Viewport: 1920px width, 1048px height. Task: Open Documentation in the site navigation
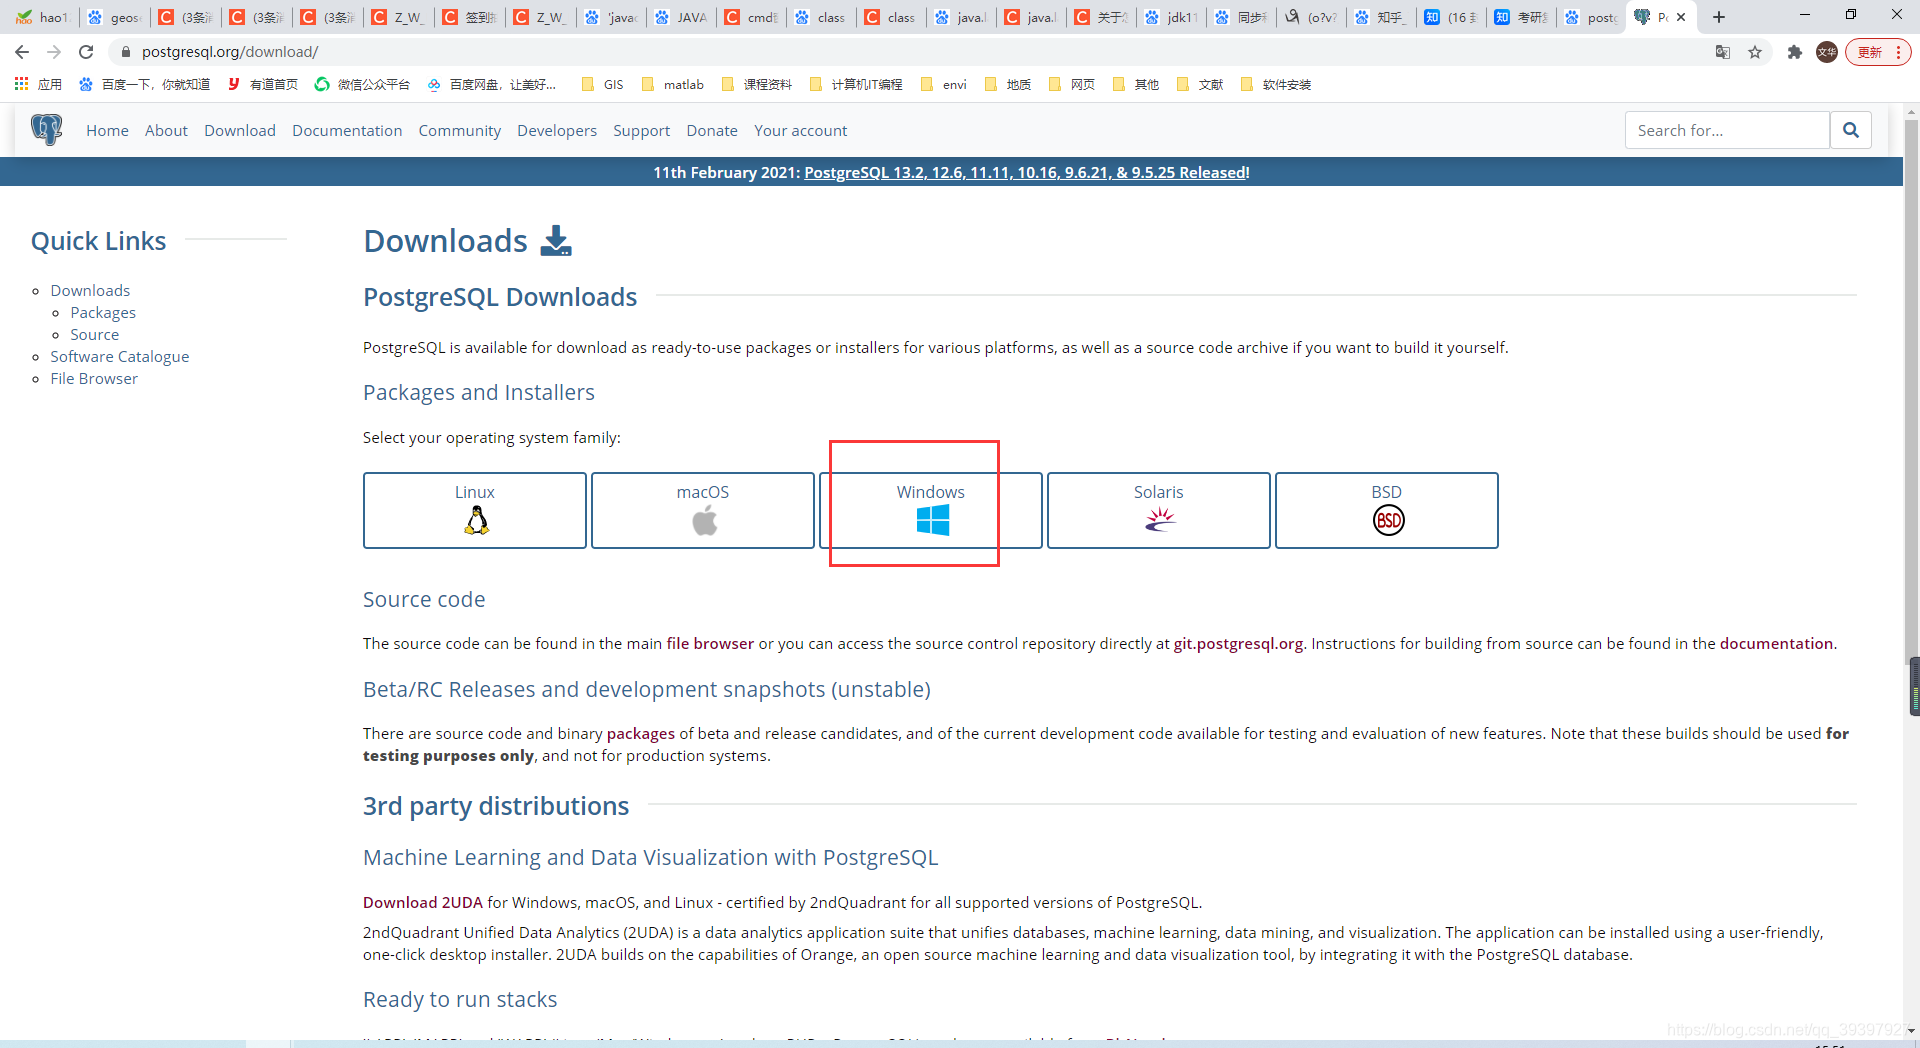point(347,130)
